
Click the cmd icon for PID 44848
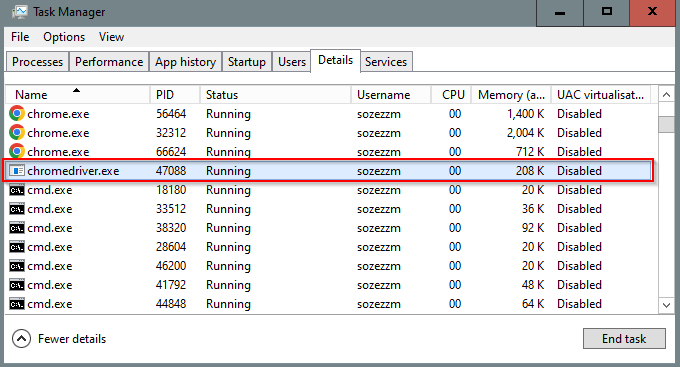point(17,304)
